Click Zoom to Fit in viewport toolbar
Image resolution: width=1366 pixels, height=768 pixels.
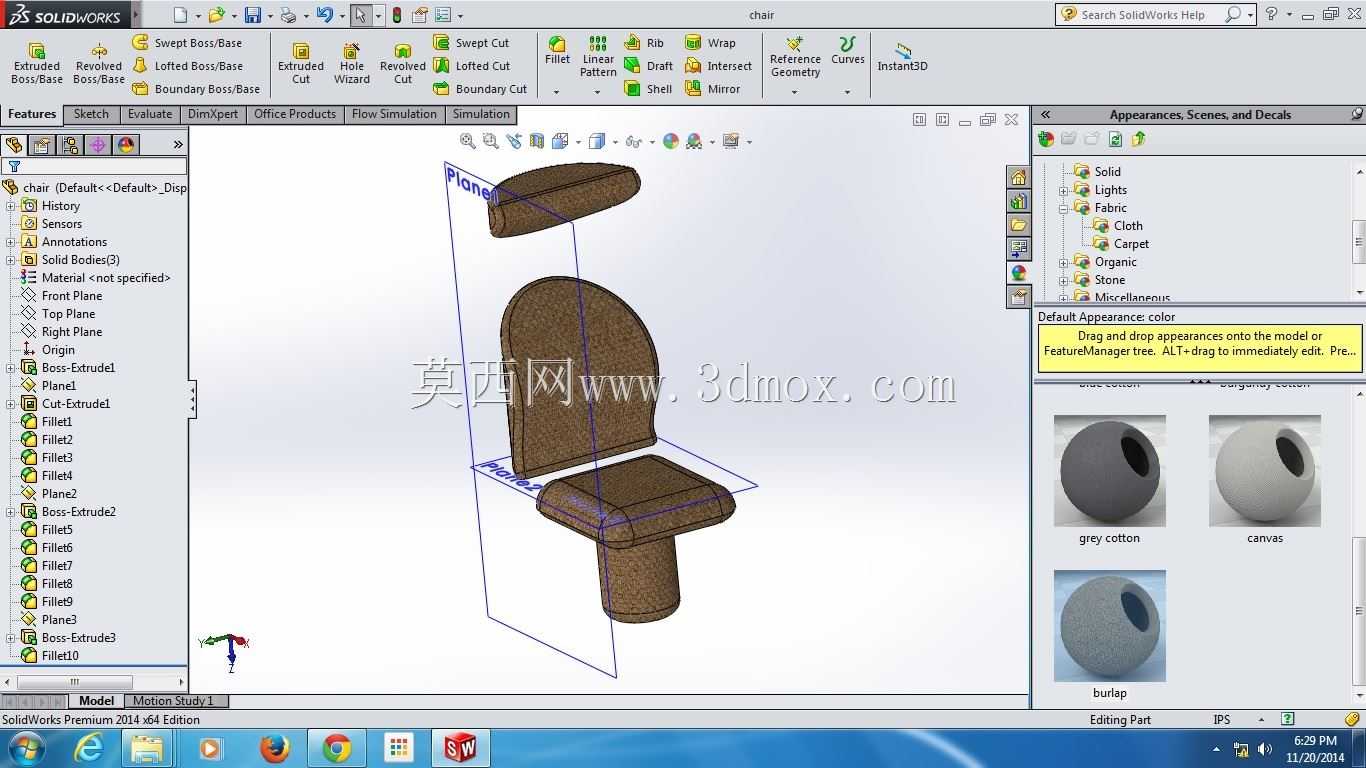[467, 141]
